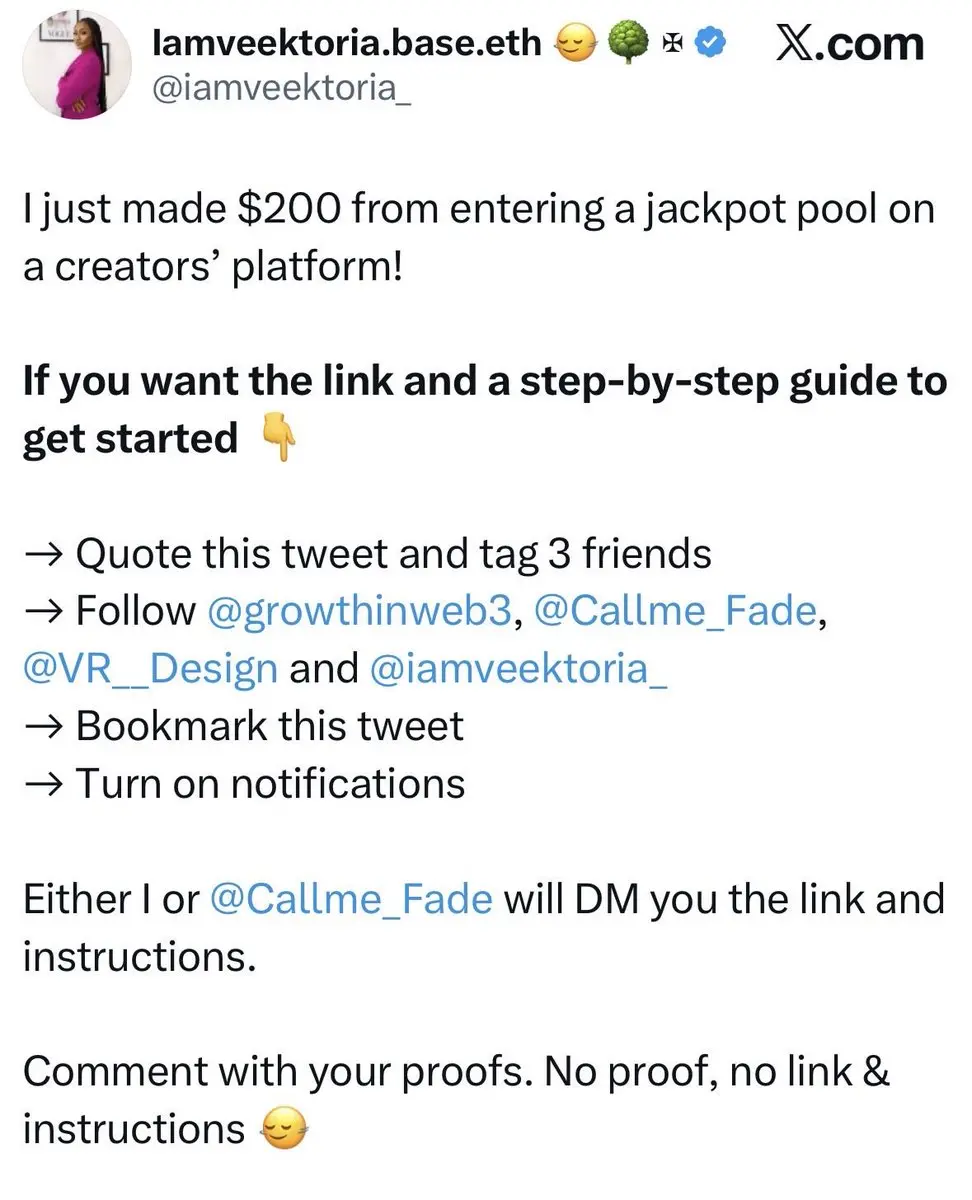Image resolution: width=972 pixels, height=1200 pixels.
Task: Click the "Bookmark this tweet" line
Action: click(269, 726)
